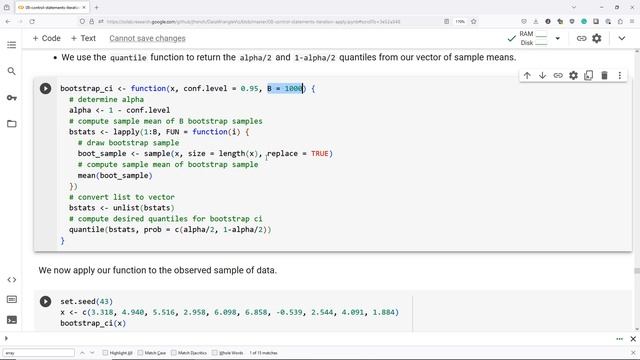
Task: Open editor settings for this cell
Action: 573,76
